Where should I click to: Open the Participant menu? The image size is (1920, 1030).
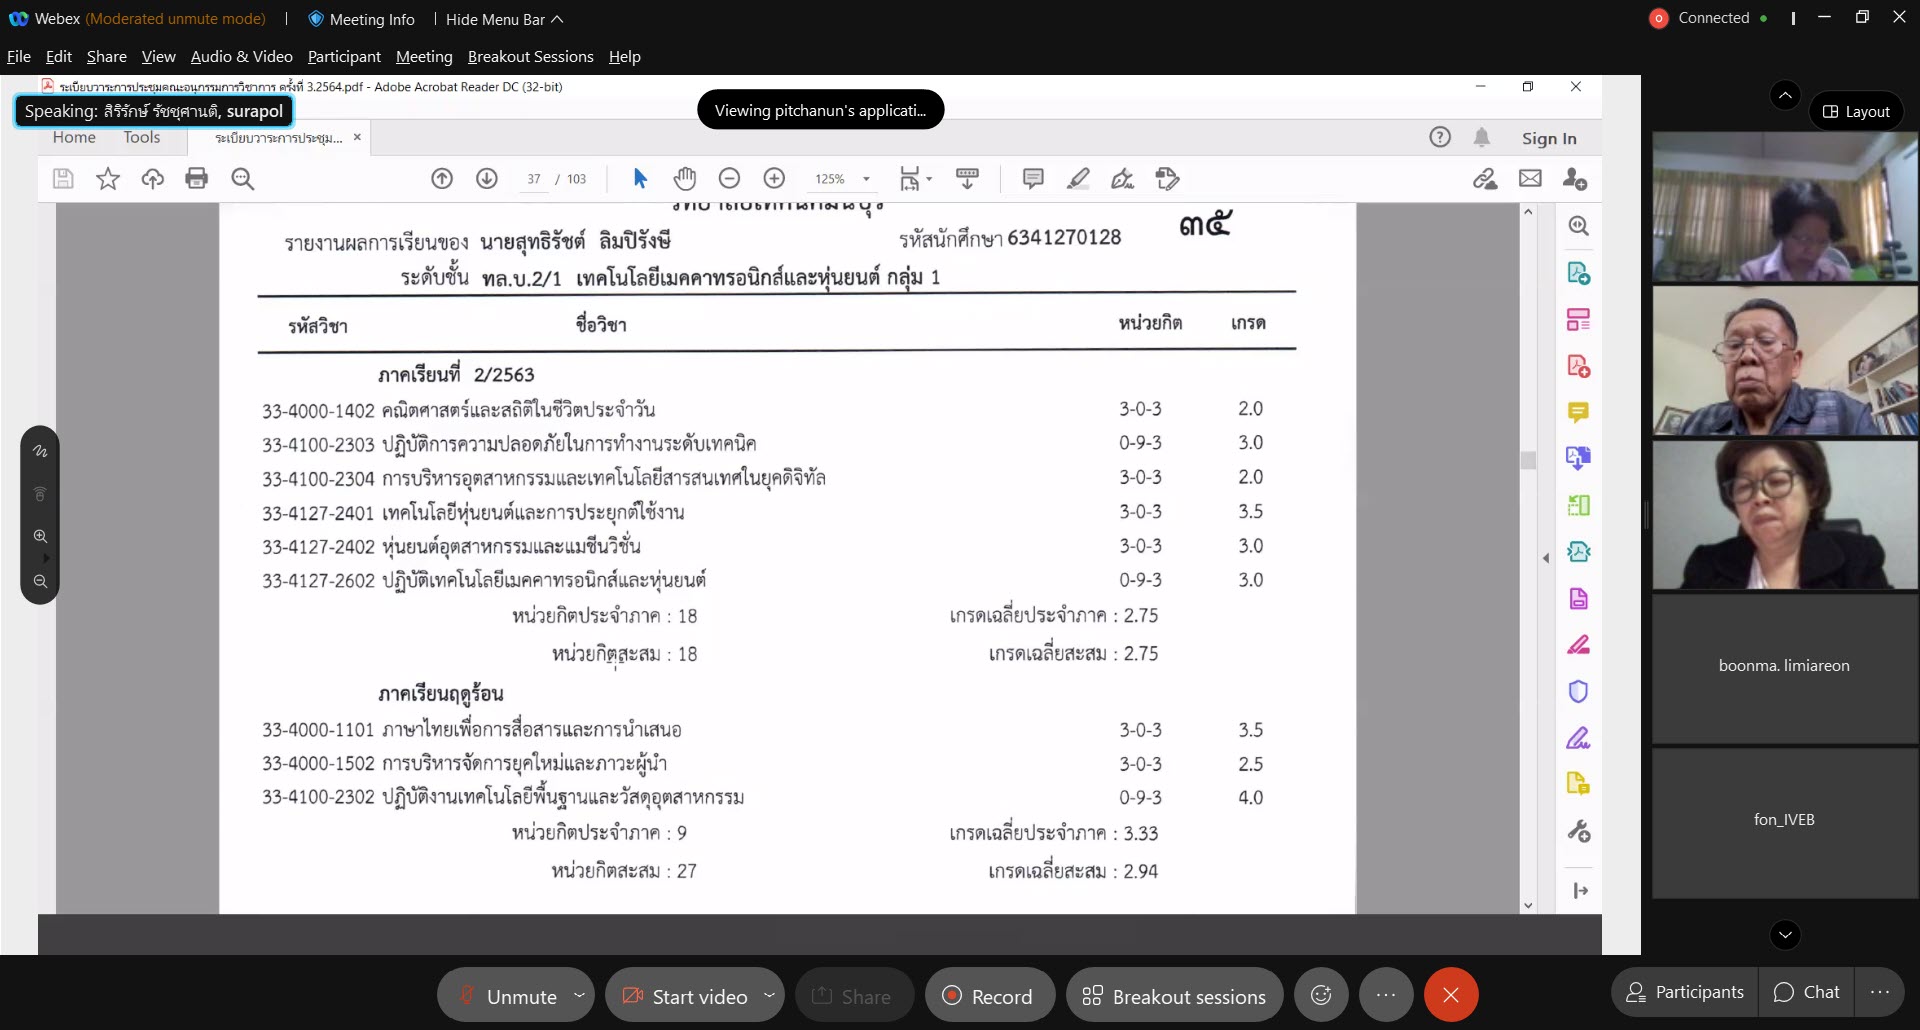click(344, 57)
